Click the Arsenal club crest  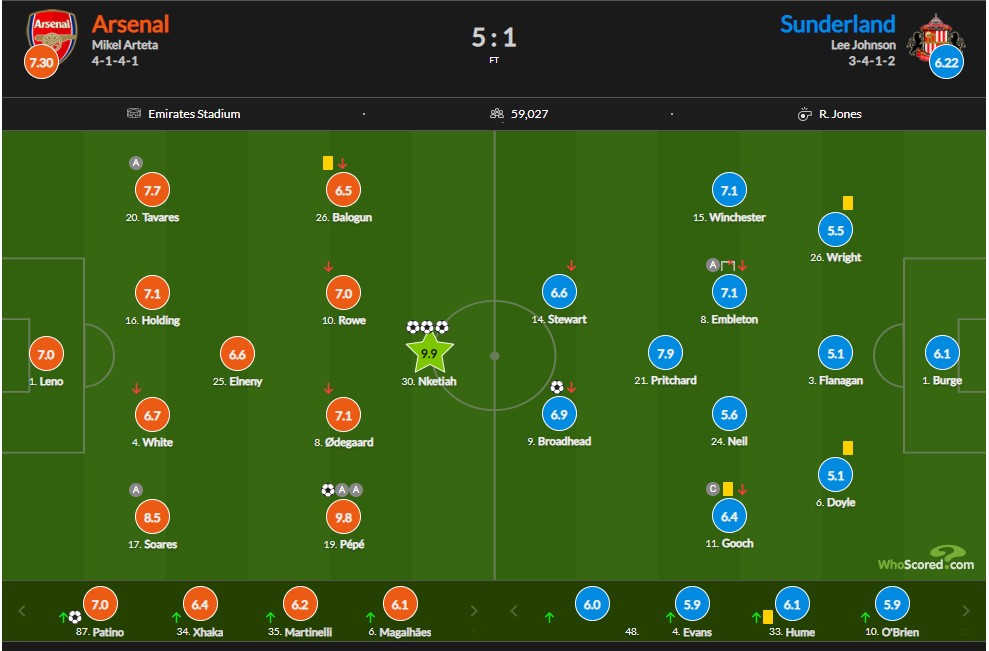(52, 37)
